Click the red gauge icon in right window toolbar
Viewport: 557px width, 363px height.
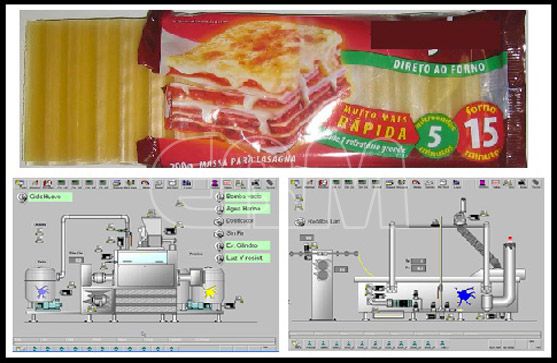[416, 184]
